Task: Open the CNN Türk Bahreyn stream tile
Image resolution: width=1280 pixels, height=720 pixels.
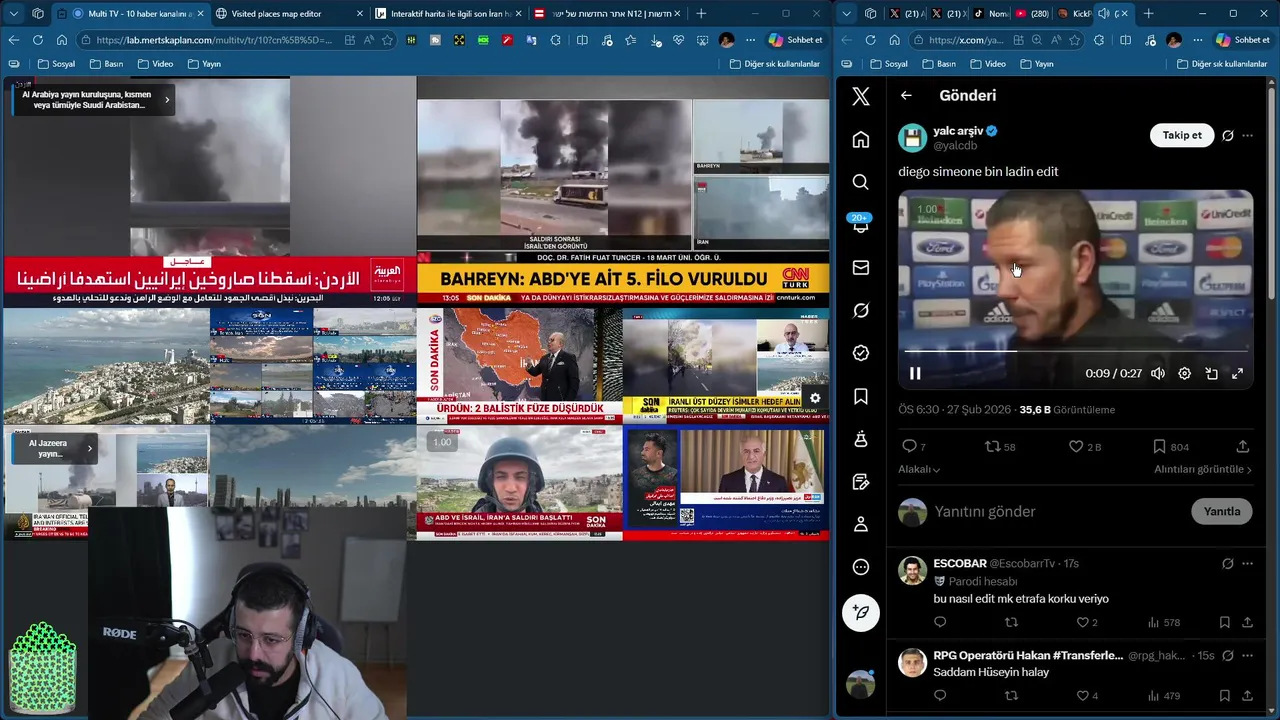Action: coord(623,190)
